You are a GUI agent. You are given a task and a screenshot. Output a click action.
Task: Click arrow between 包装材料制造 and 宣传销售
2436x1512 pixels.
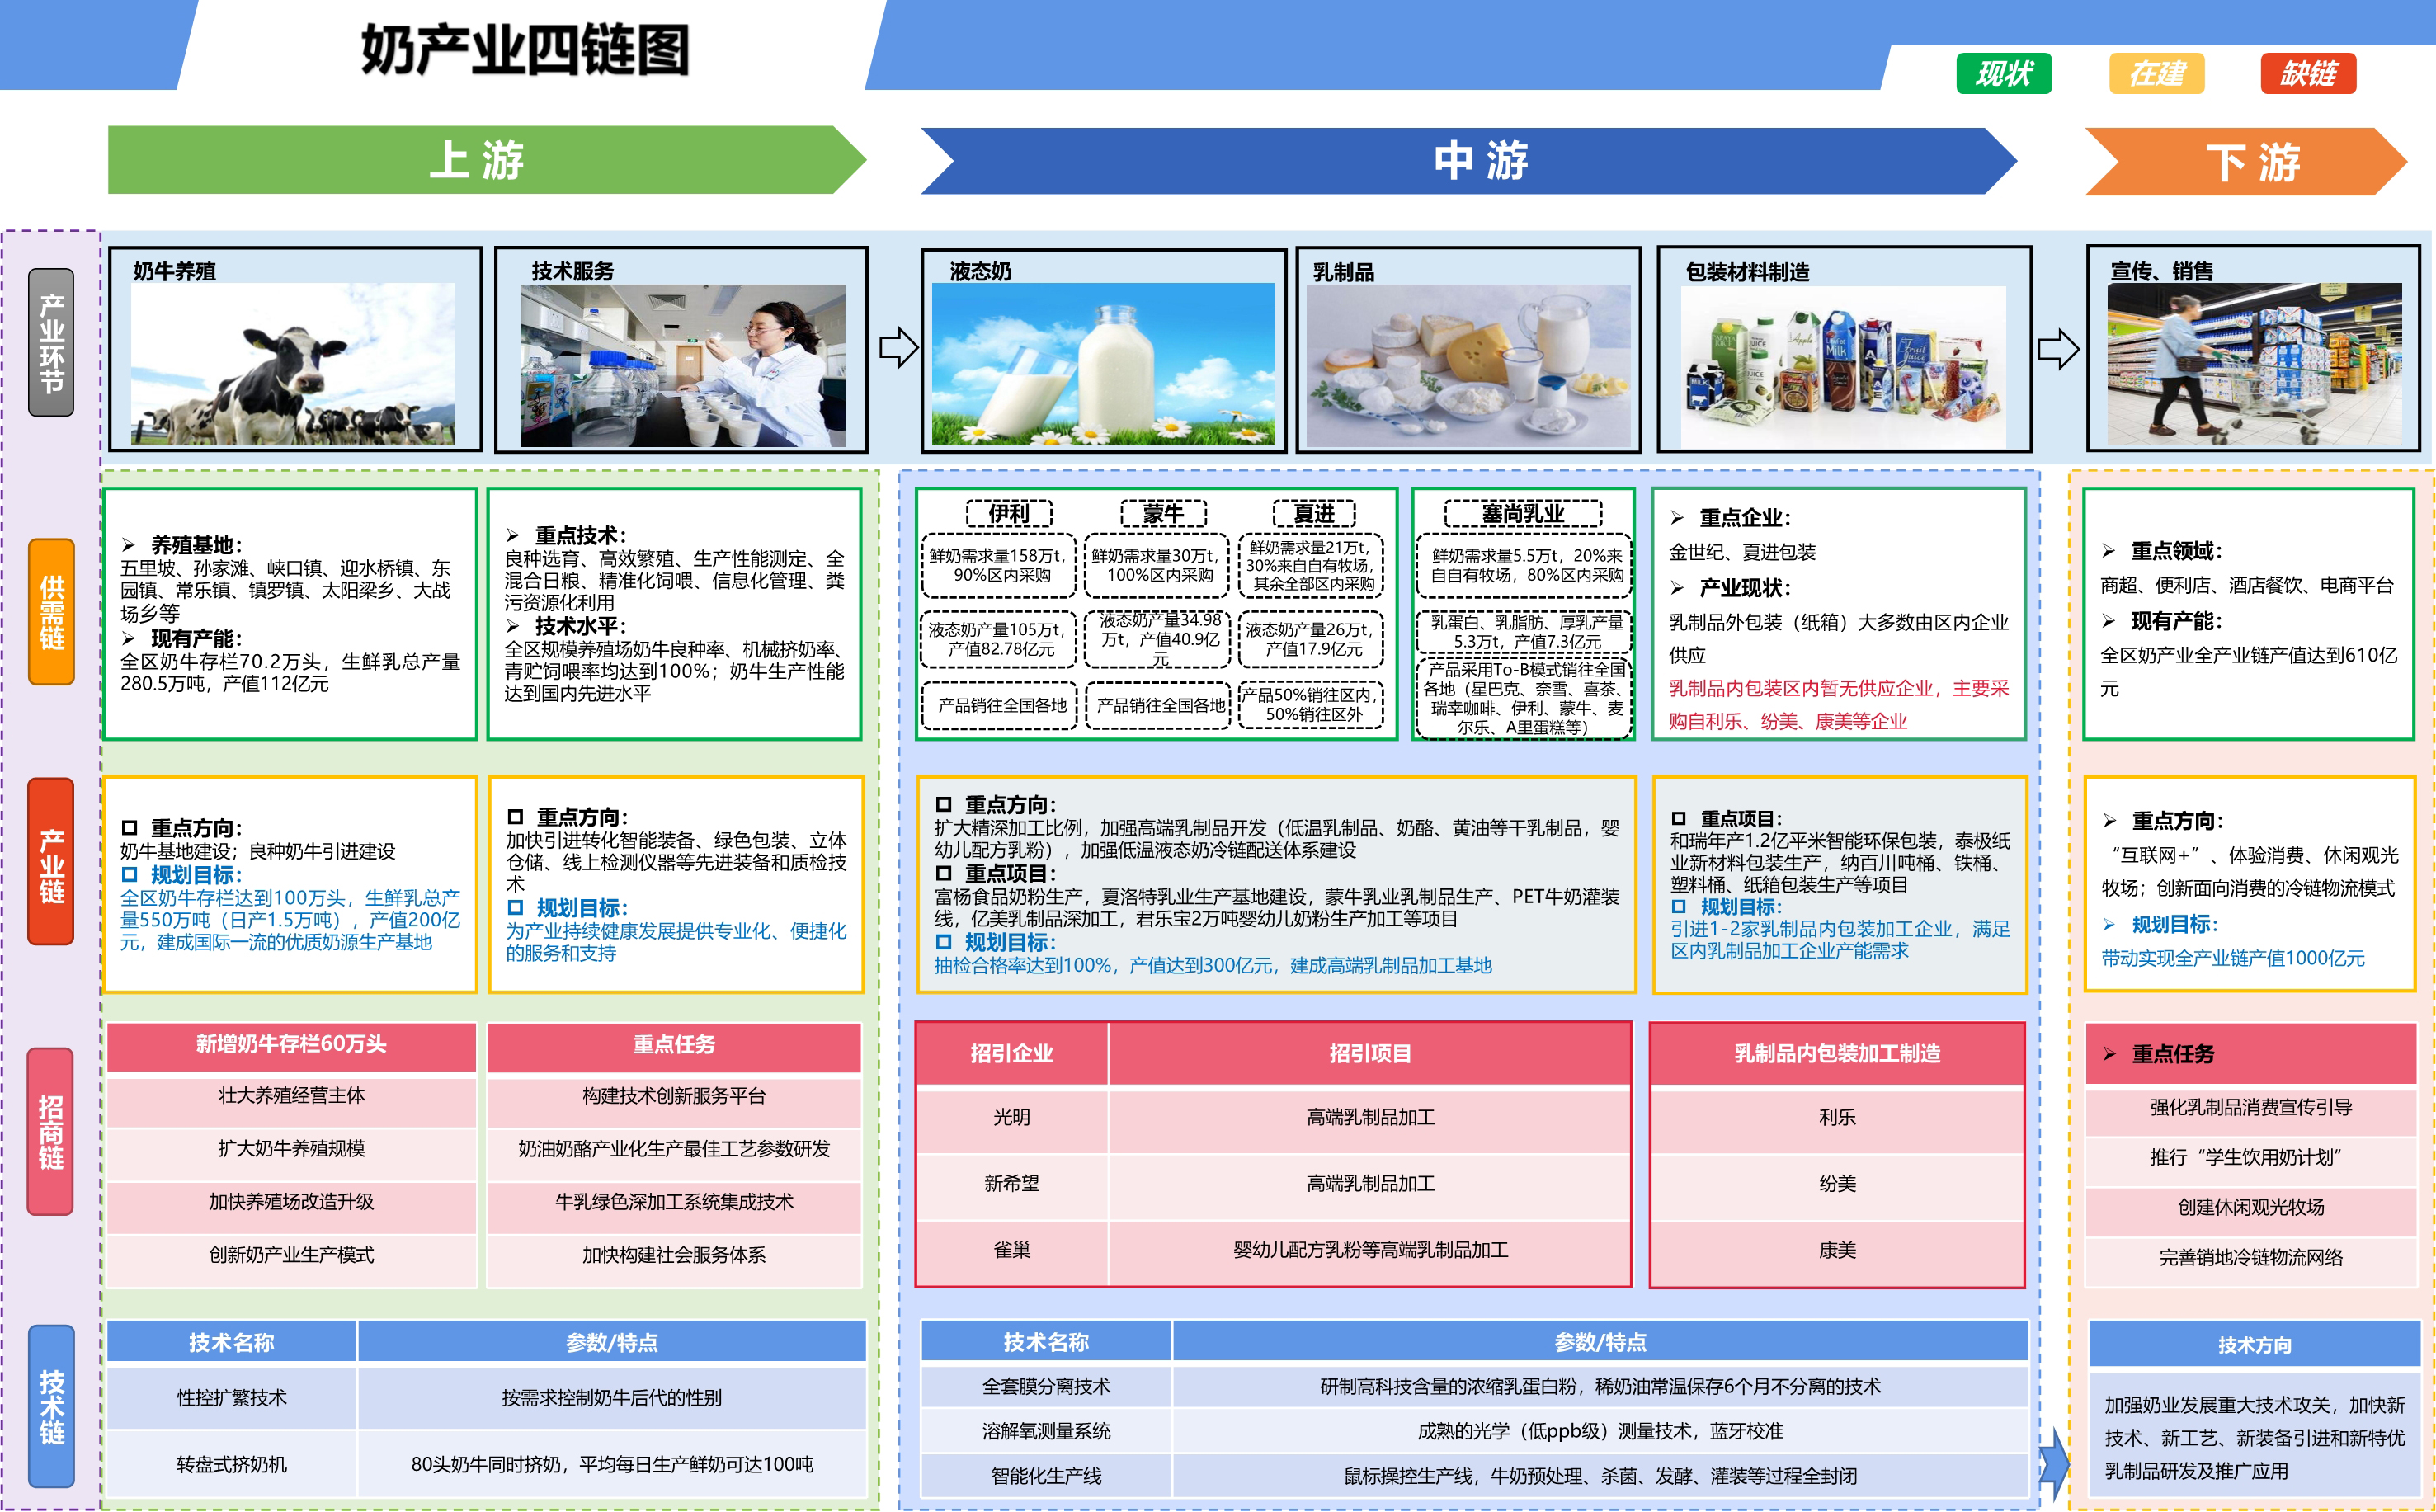tap(2058, 349)
